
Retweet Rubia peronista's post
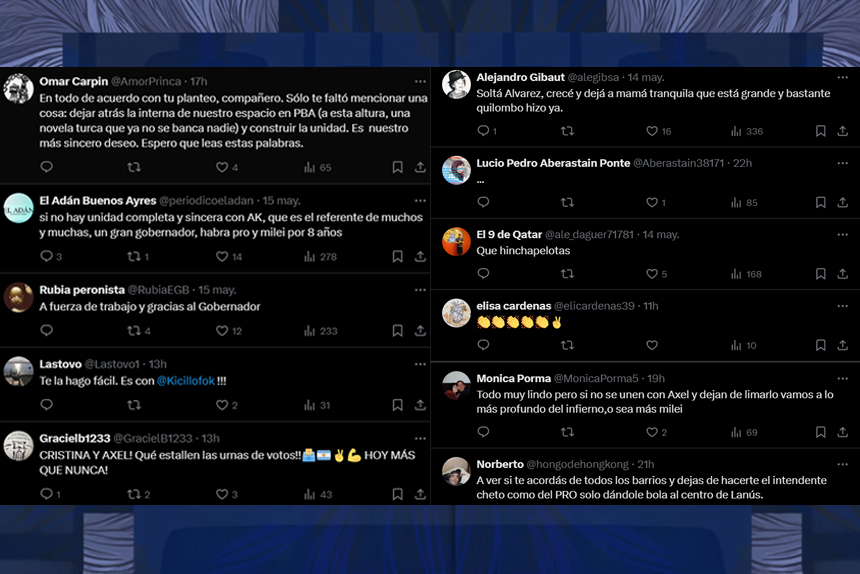point(134,331)
